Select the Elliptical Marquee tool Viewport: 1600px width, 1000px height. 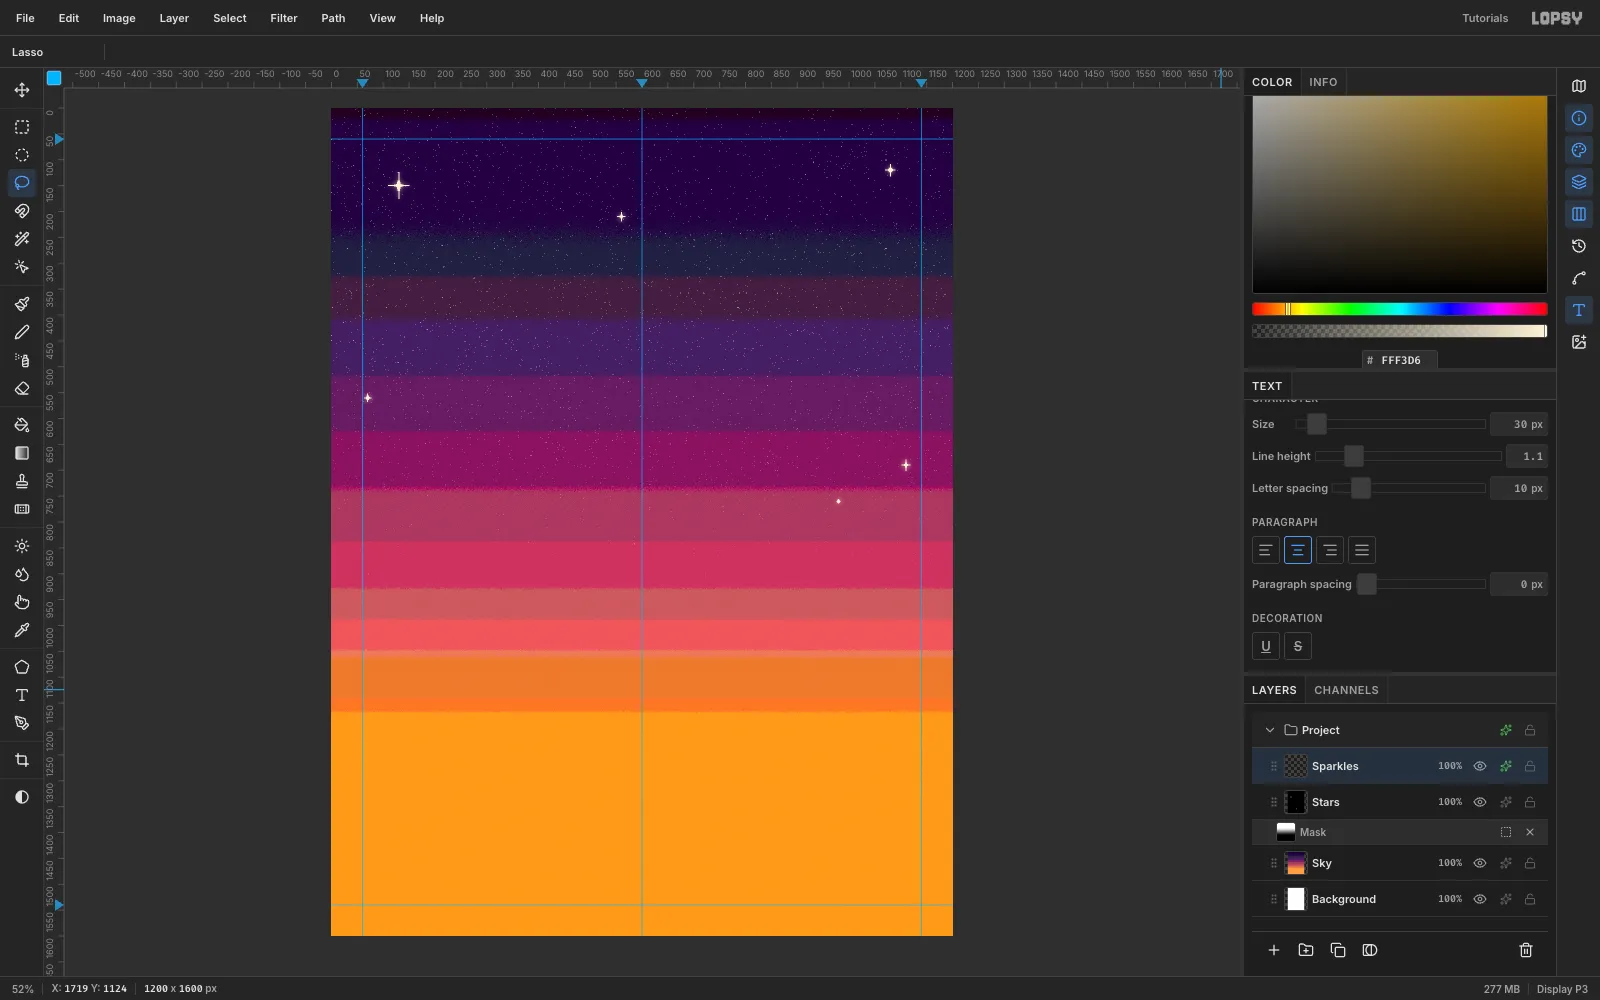click(x=22, y=155)
